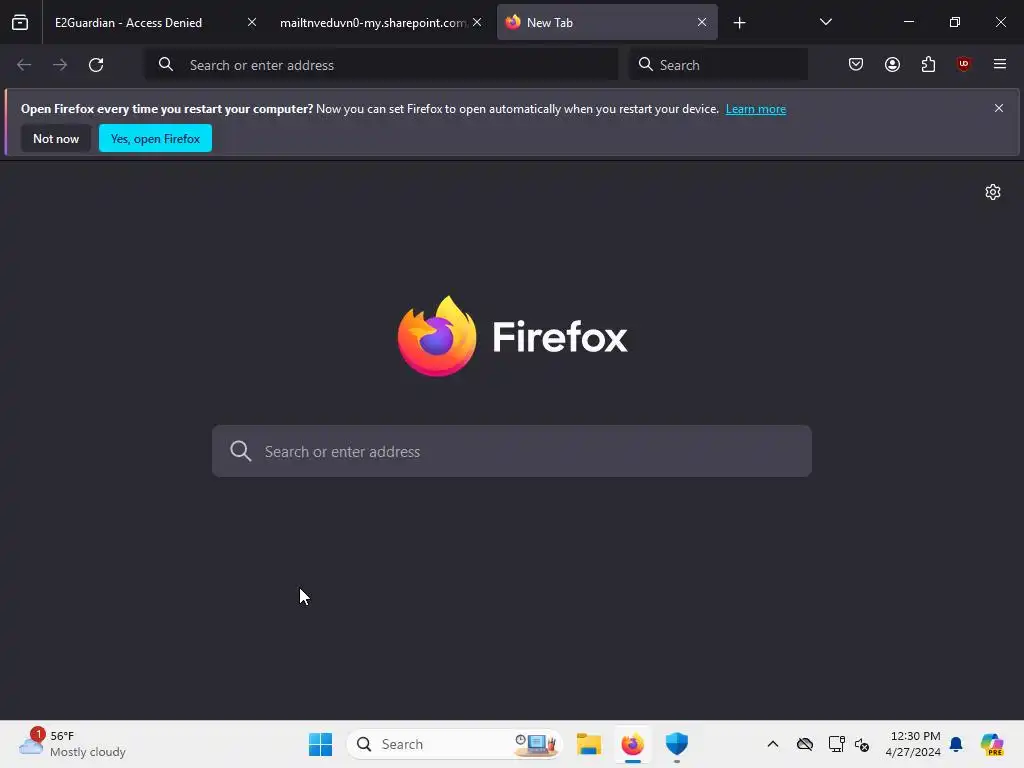Open notifications bell icon

pos(956,744)
